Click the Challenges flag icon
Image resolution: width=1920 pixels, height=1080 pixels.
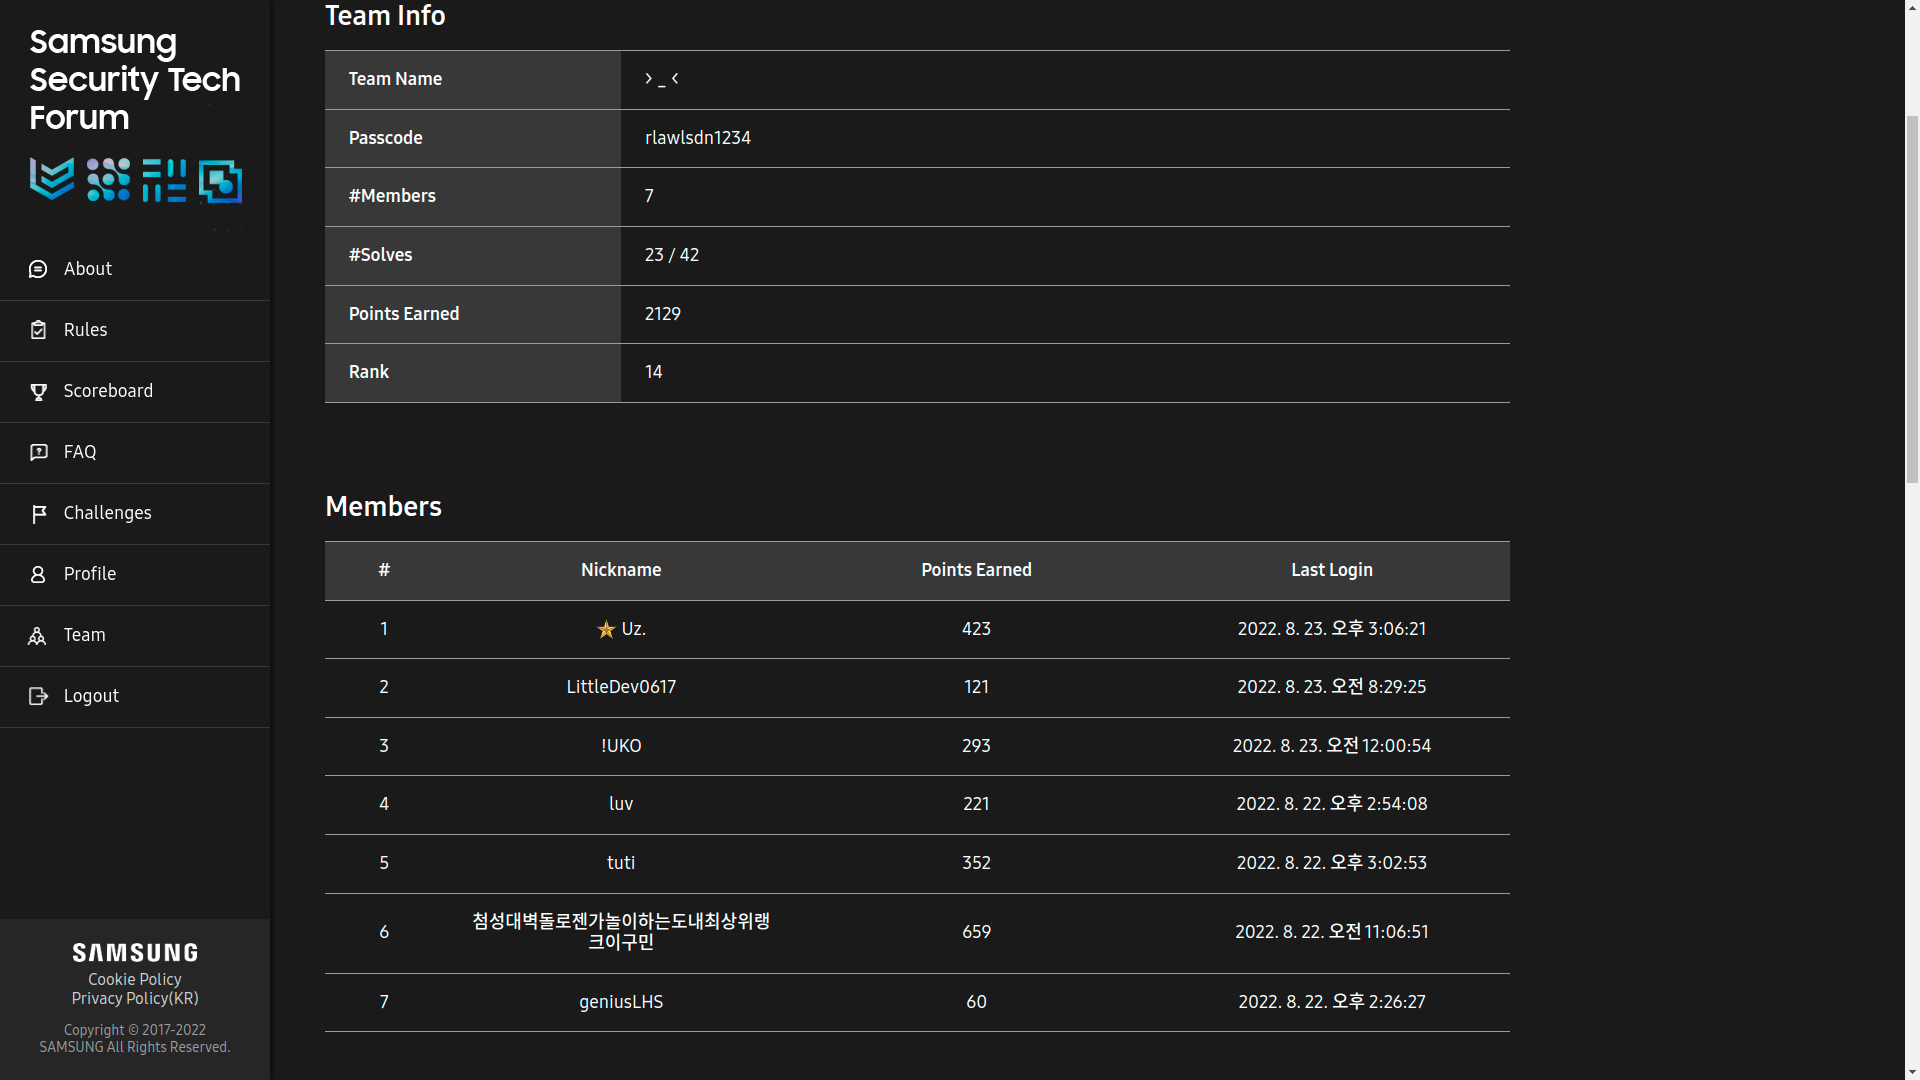(x=38, y=514)
